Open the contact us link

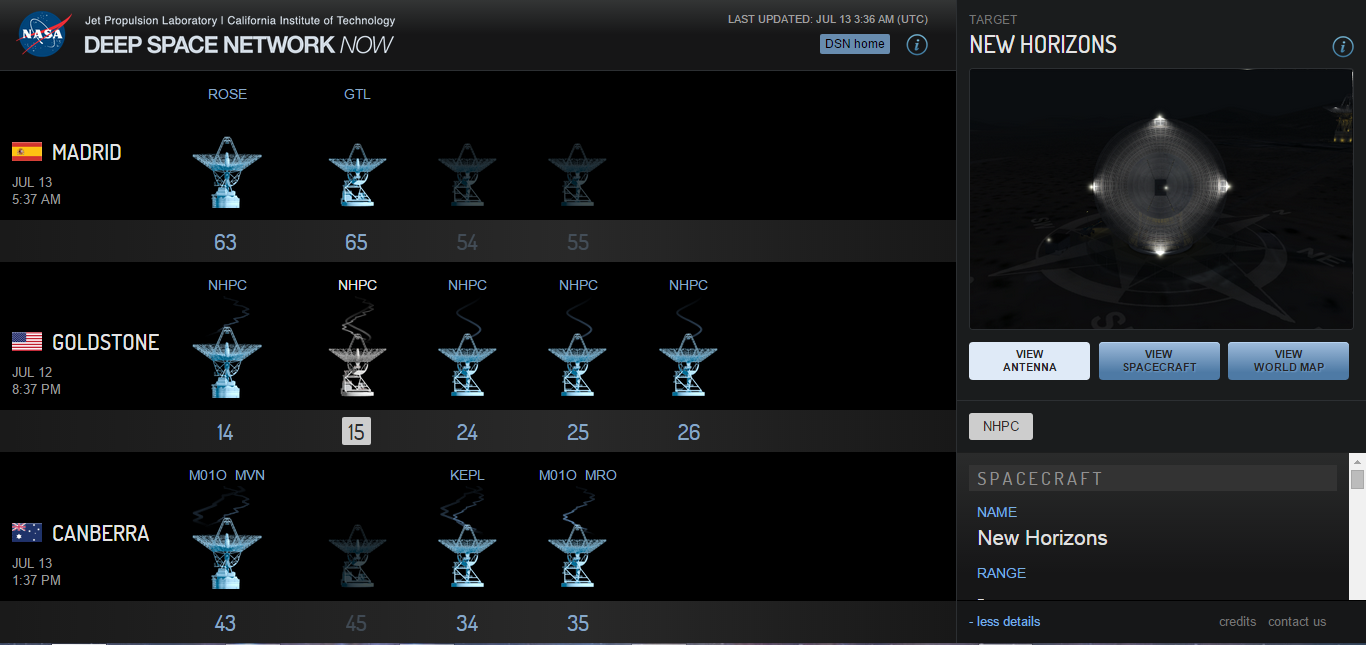tap(1297, 622)
